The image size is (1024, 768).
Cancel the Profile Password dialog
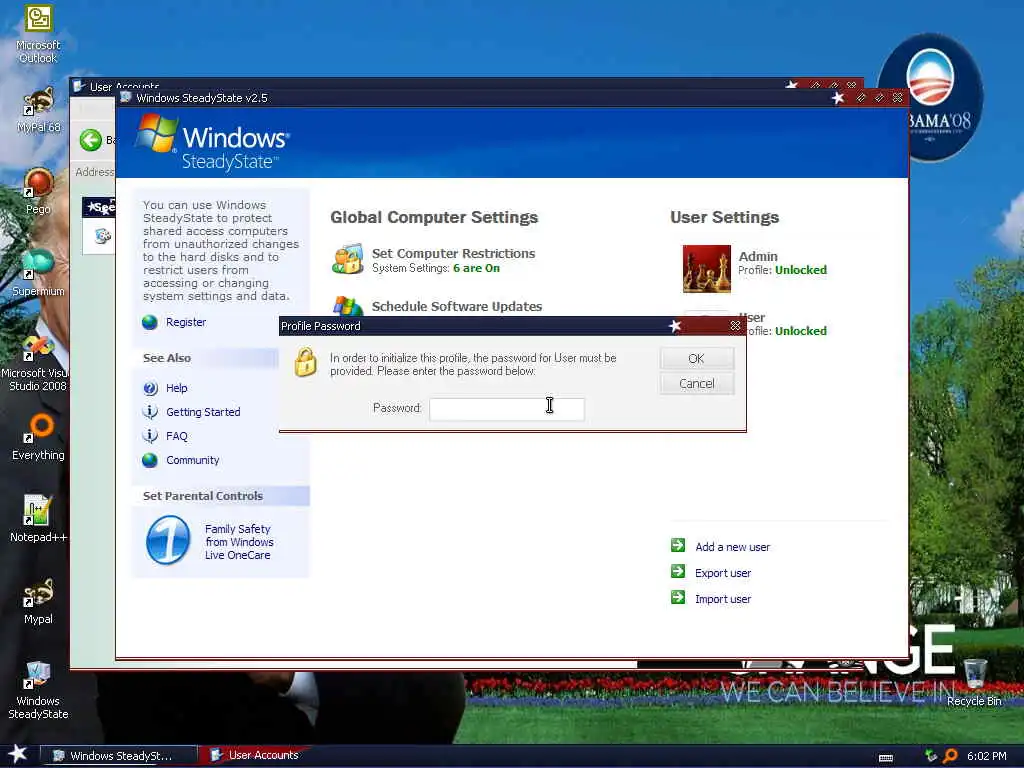[x=697, y=383]
